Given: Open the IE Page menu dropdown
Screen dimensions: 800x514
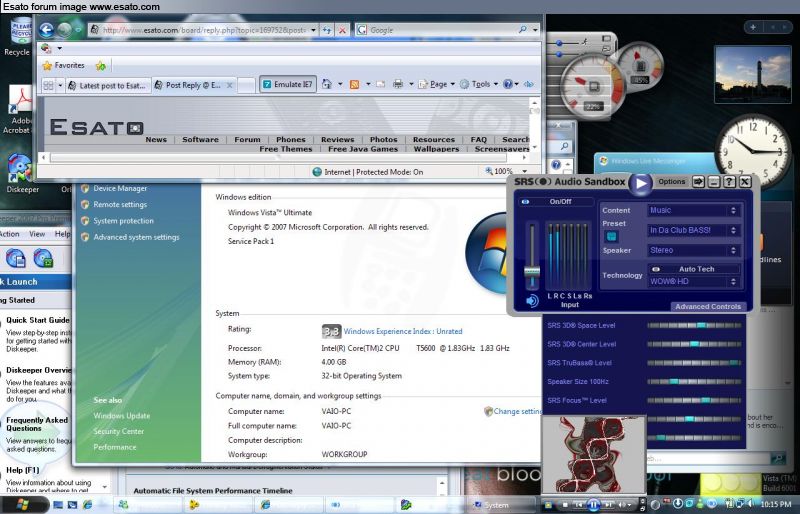Looking at the screenshot, I should [437, 84].
